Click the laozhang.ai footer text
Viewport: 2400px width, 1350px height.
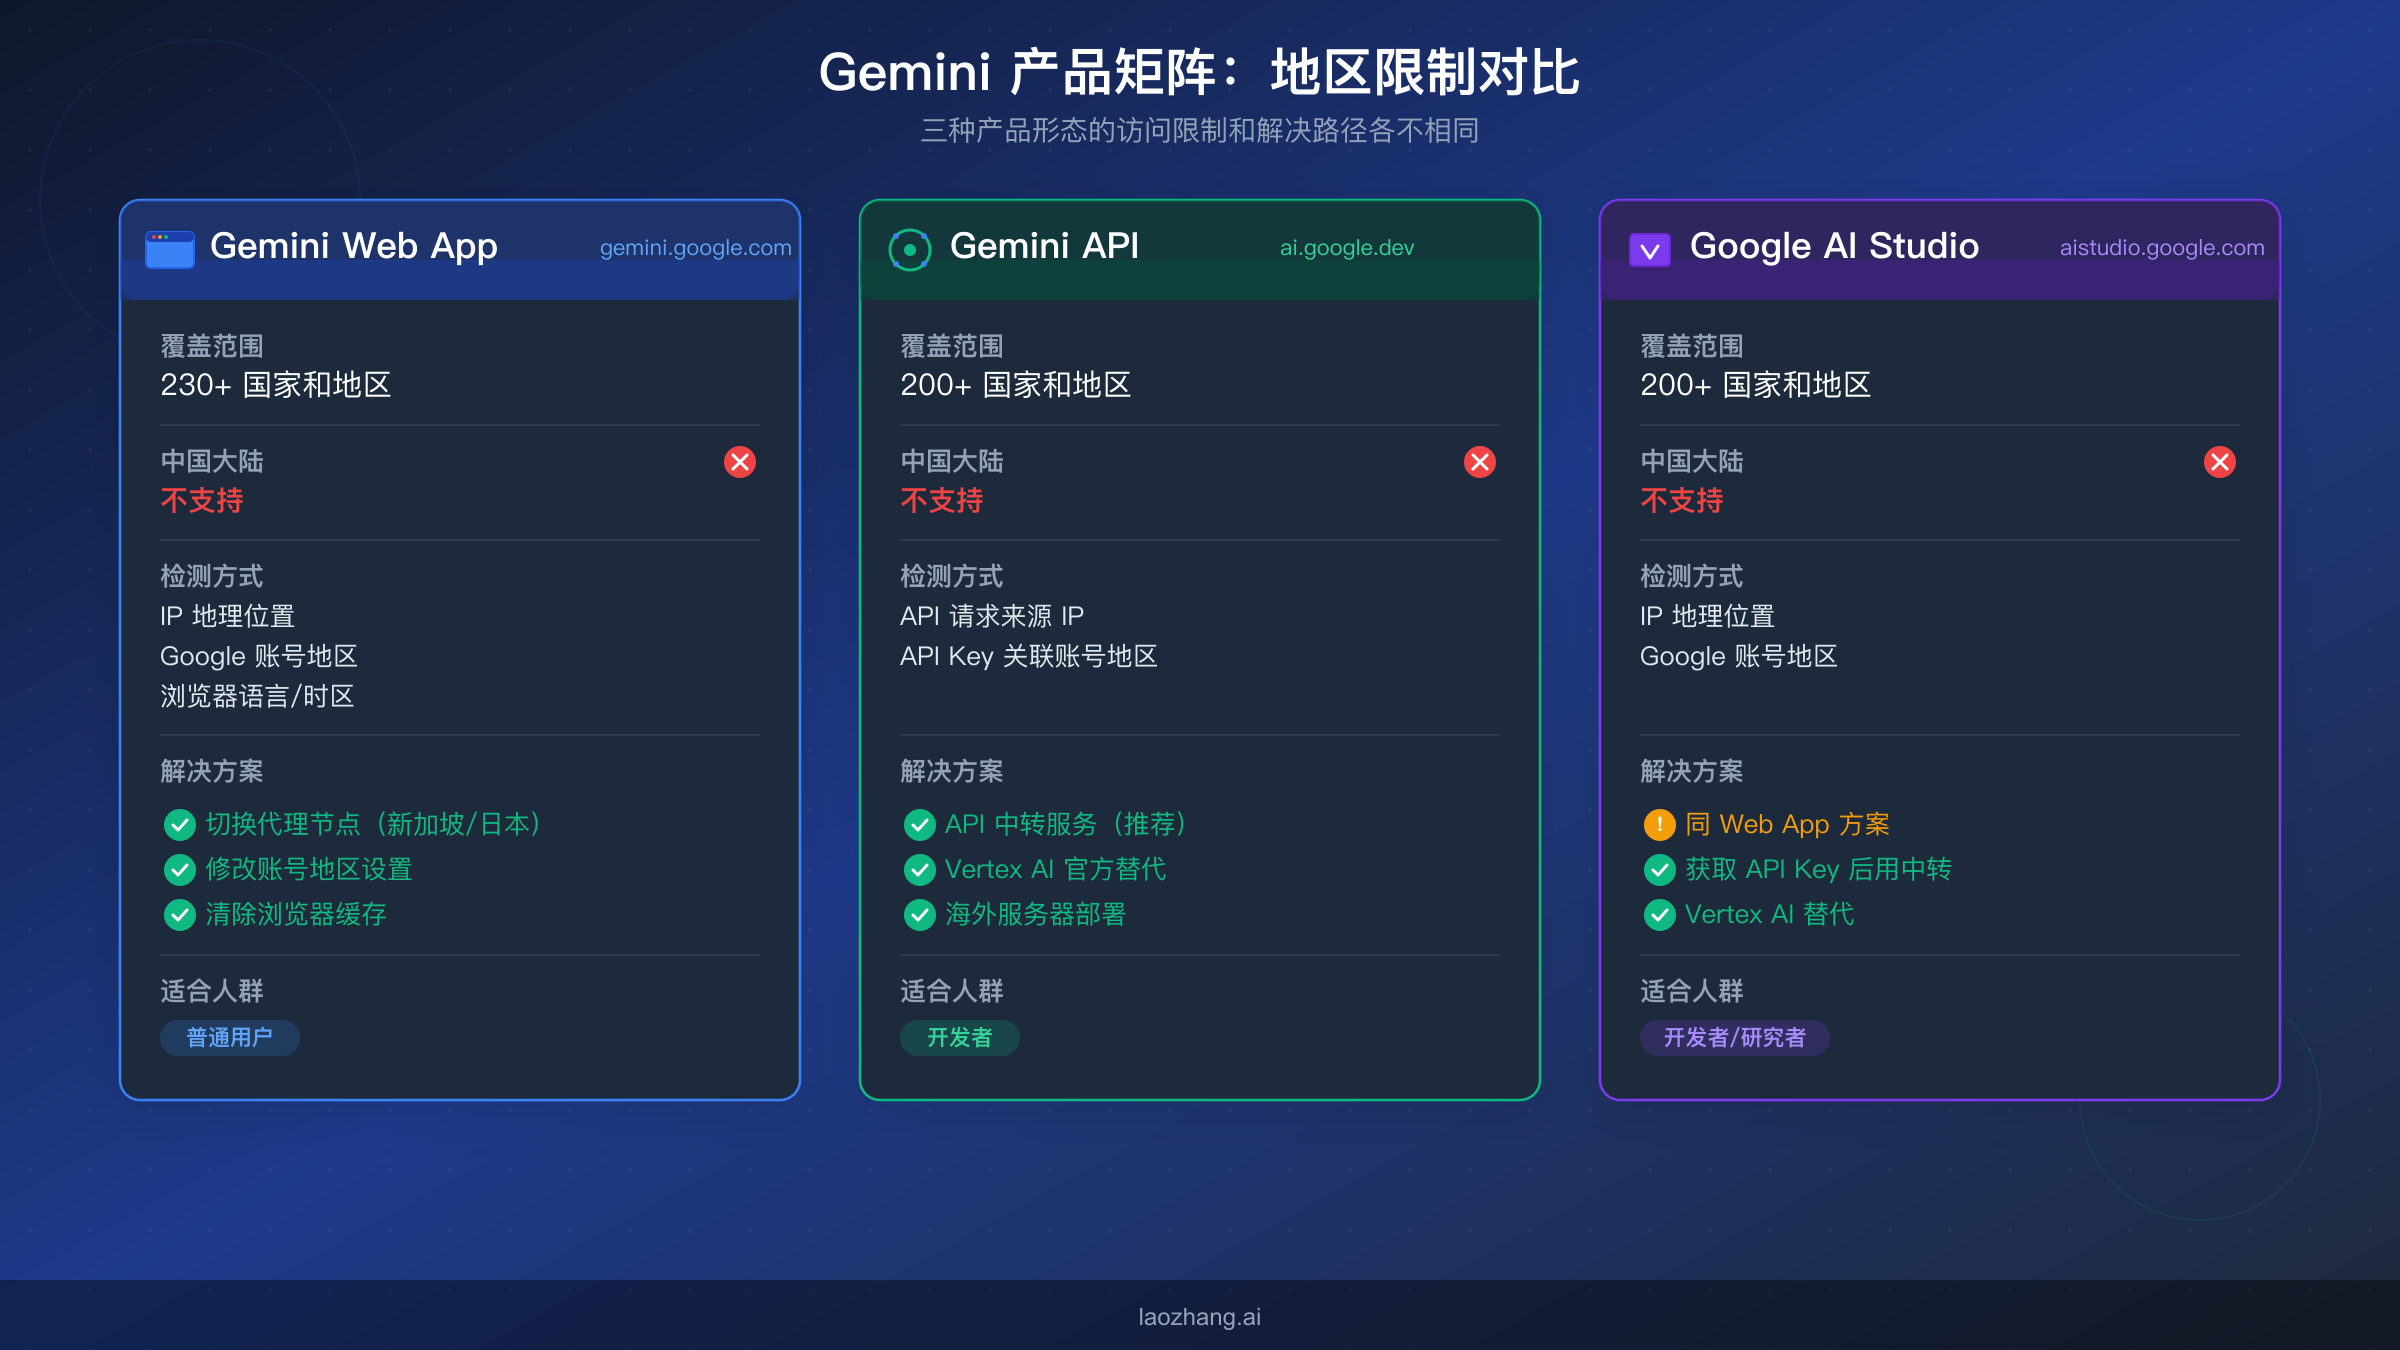(x=1199, y=1316)
